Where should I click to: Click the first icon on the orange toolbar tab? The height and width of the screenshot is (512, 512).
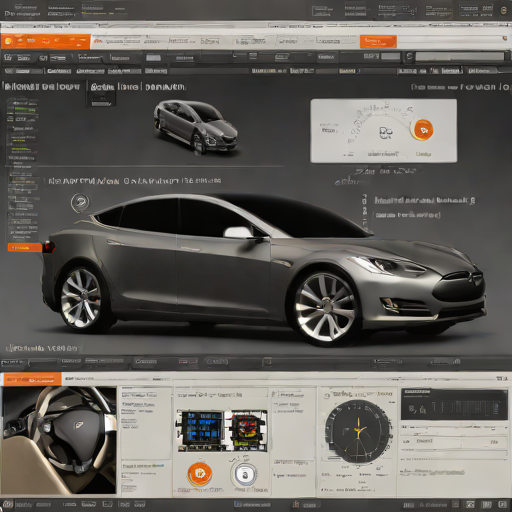8,41
